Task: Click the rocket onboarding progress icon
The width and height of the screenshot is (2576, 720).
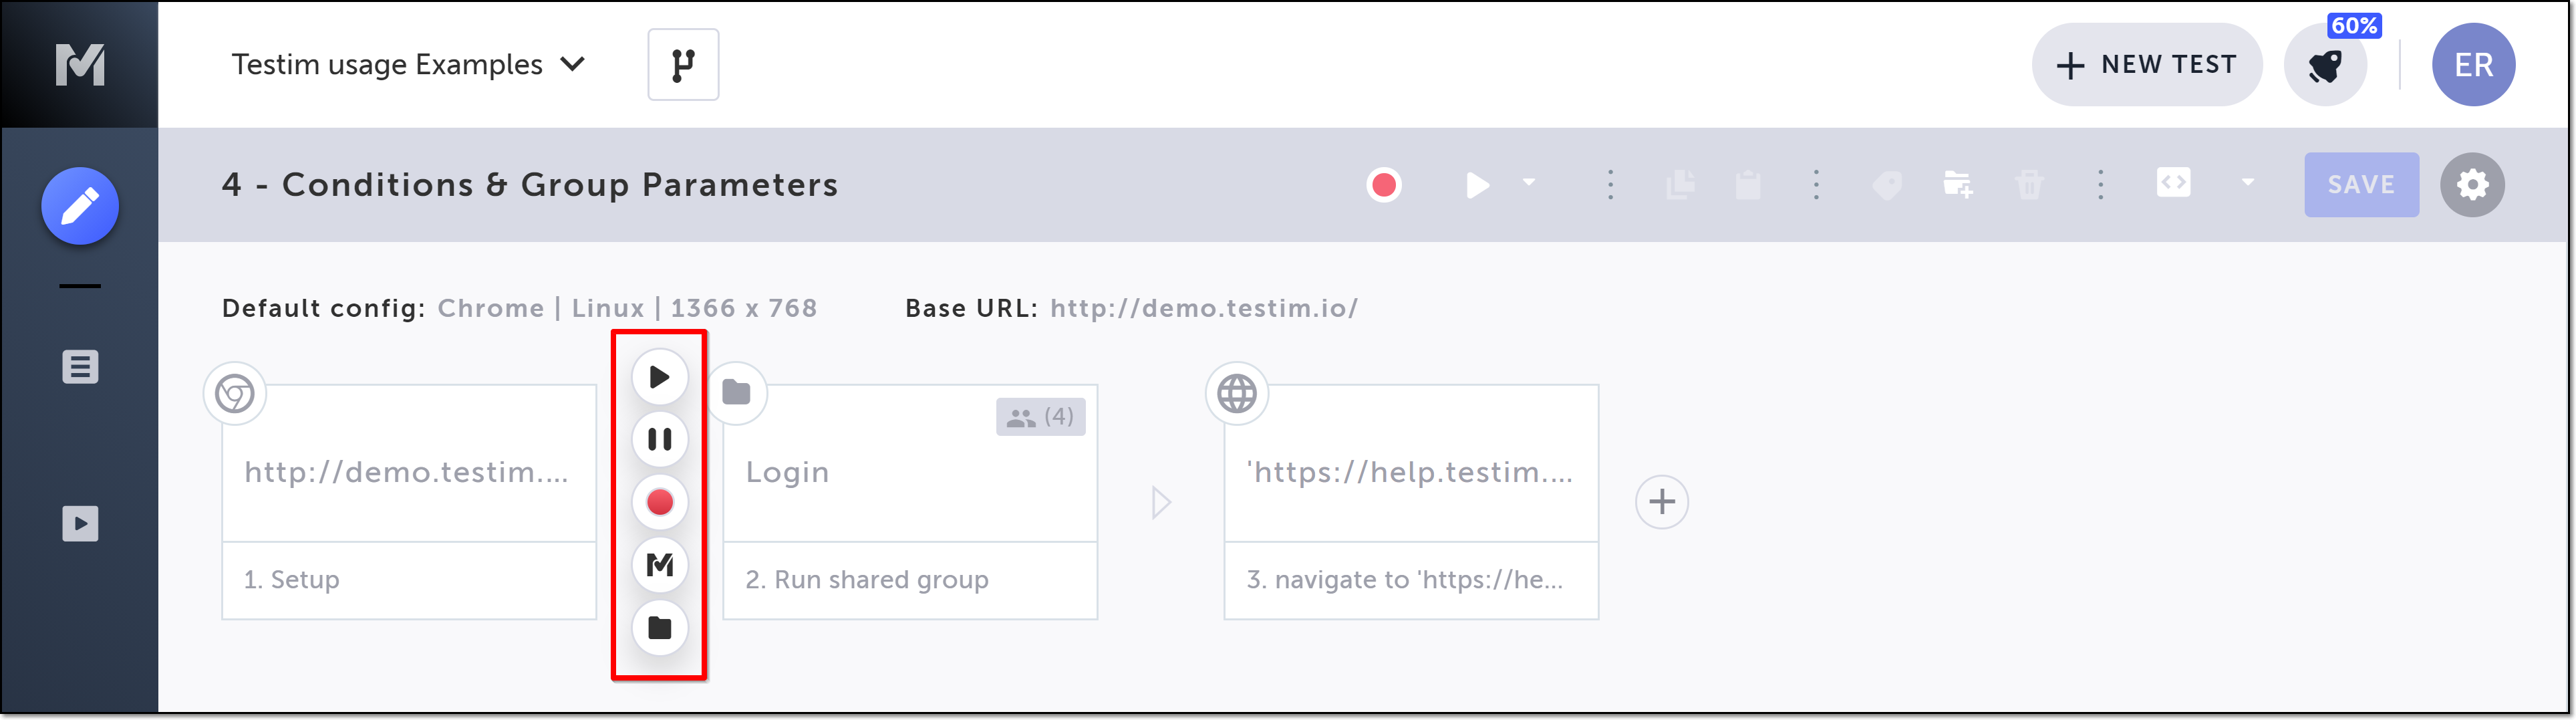Action: click(2325, 66)
